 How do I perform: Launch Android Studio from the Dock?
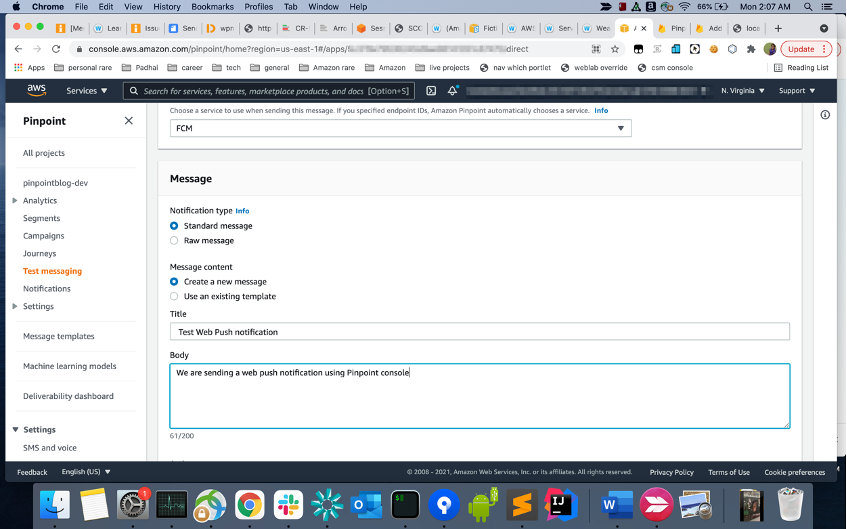482,504
